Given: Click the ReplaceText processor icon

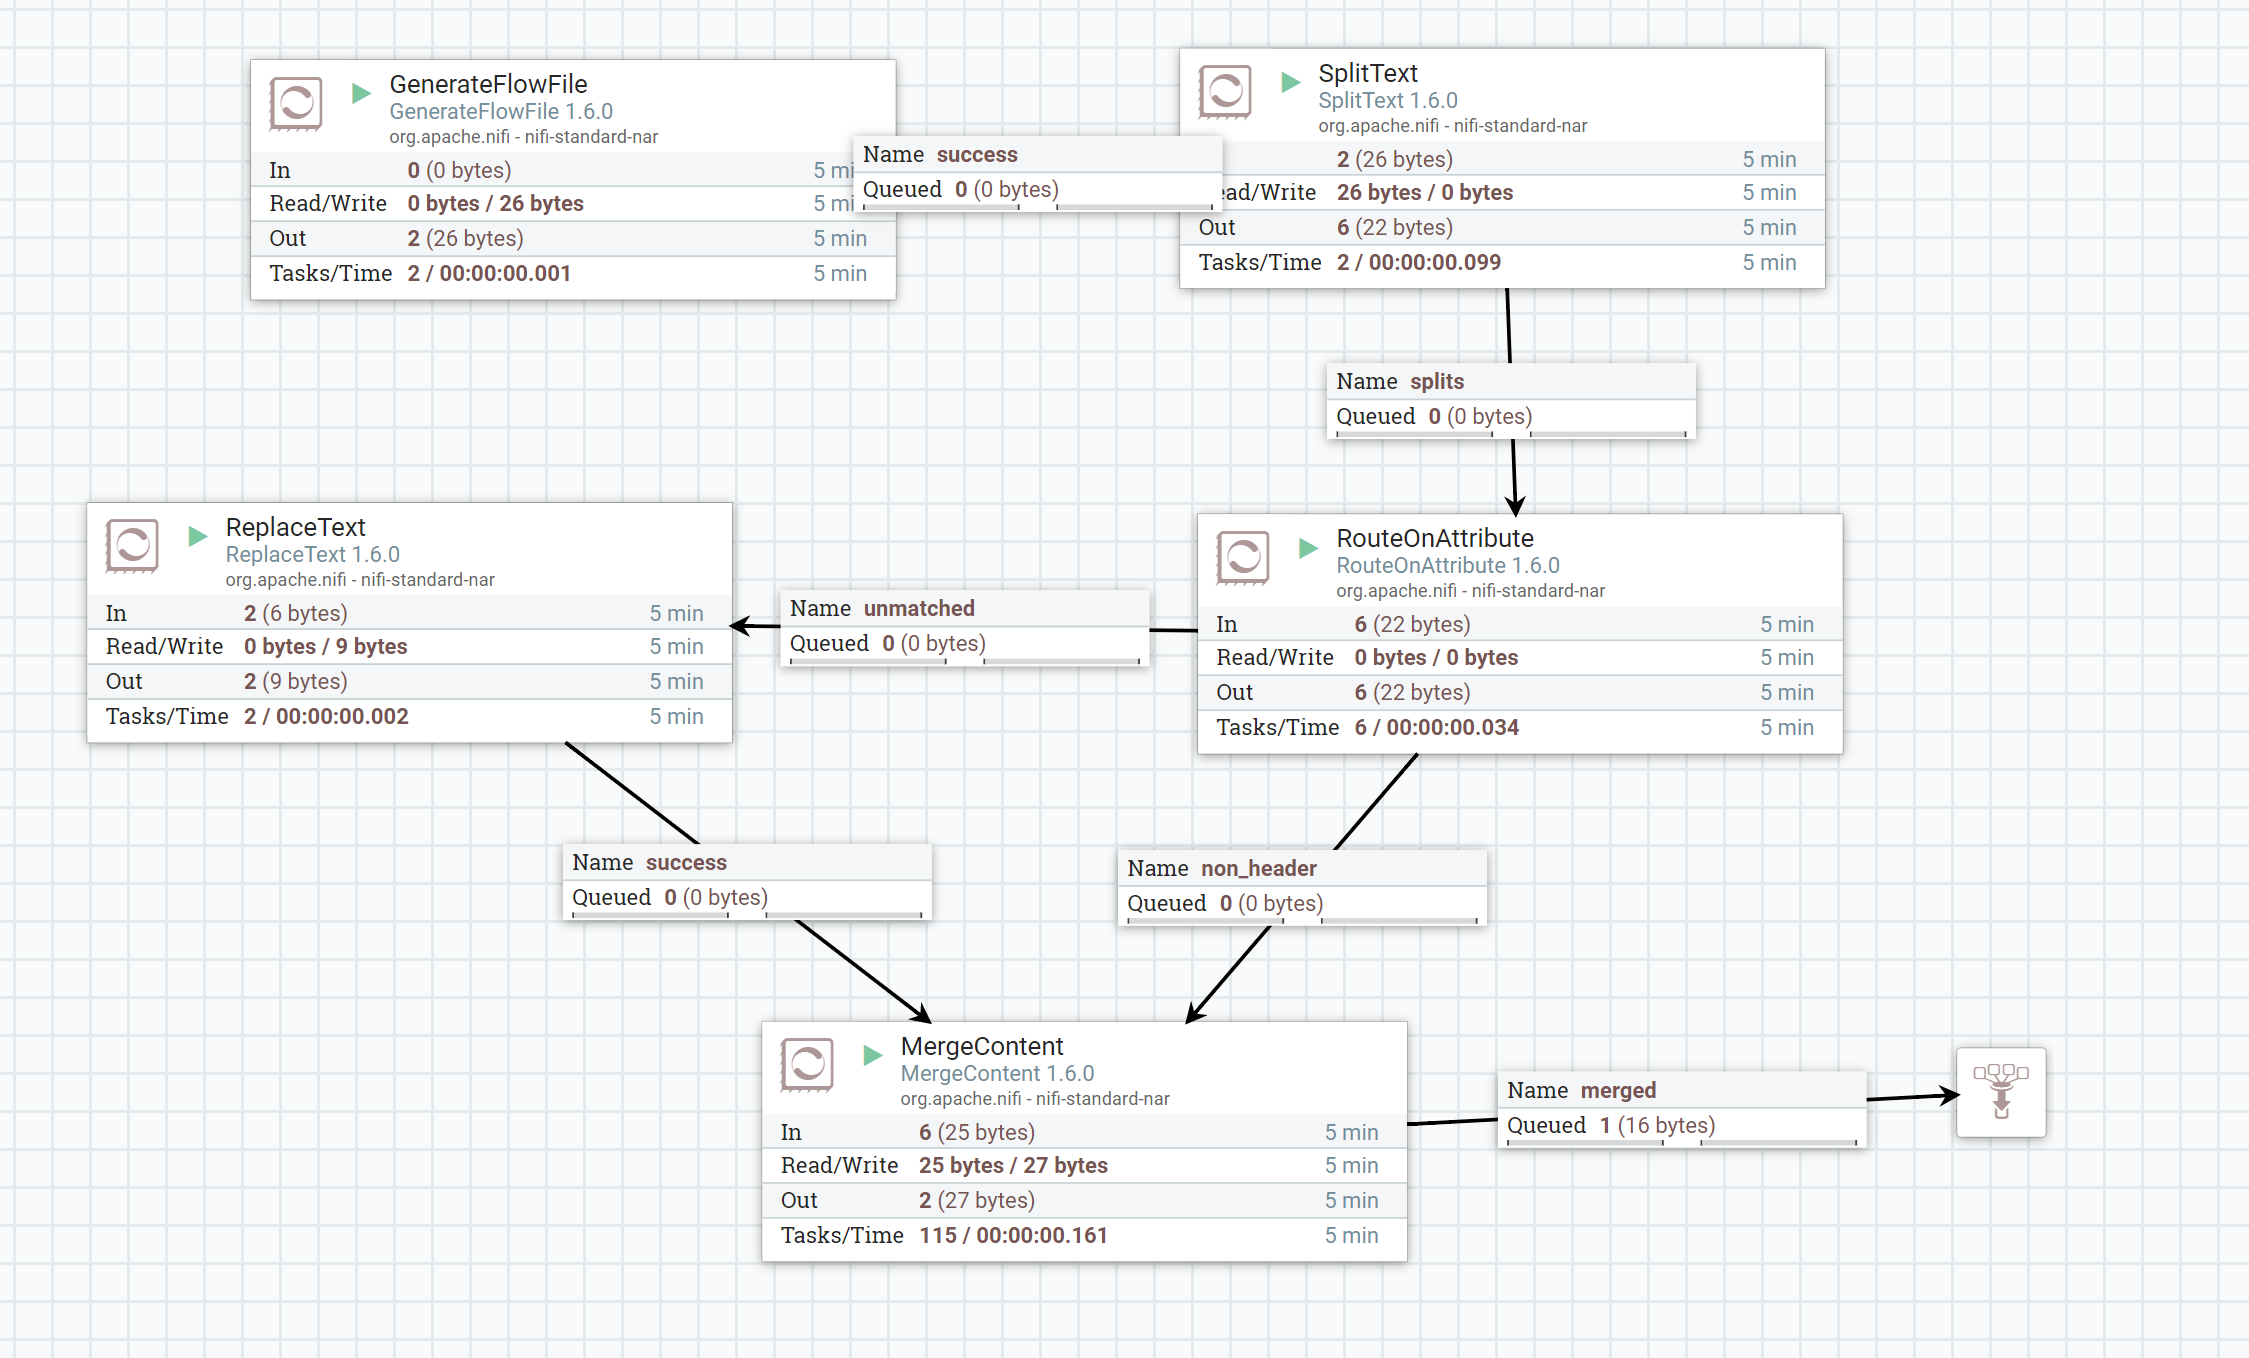Looking at the screenshot, I should tap(132, 546).
